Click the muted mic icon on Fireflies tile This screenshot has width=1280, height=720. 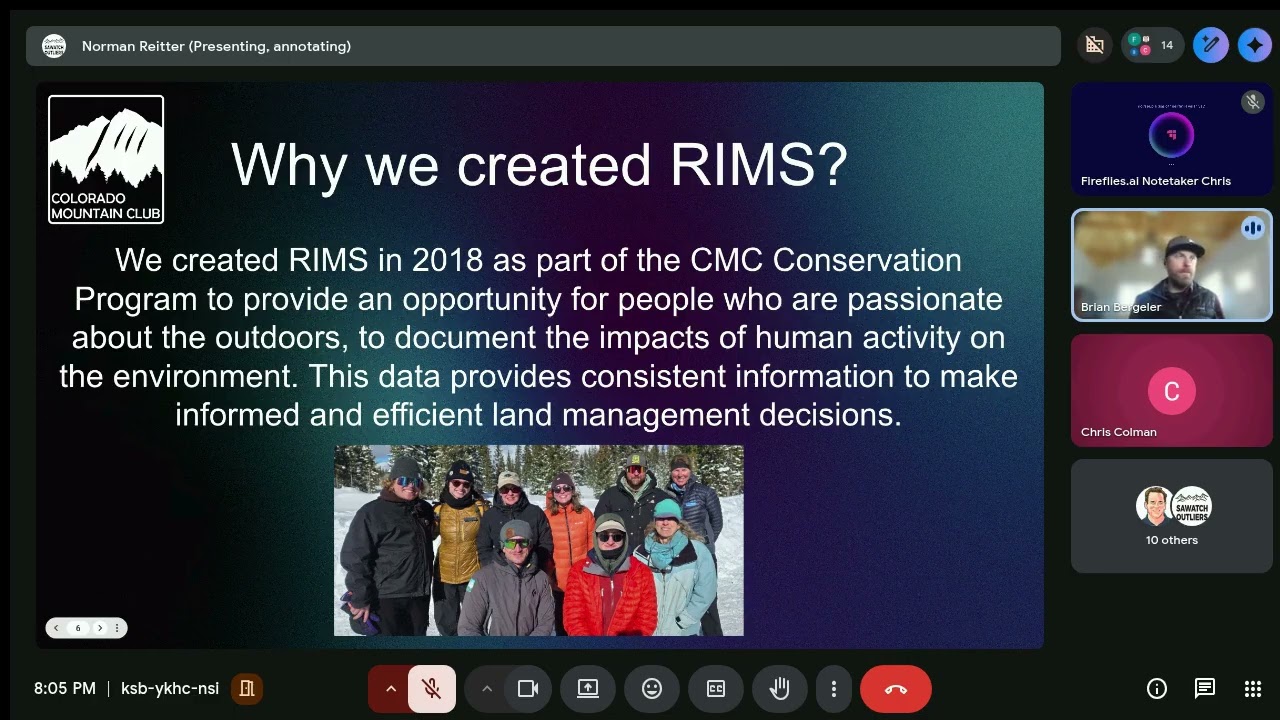coord(1253,102)
